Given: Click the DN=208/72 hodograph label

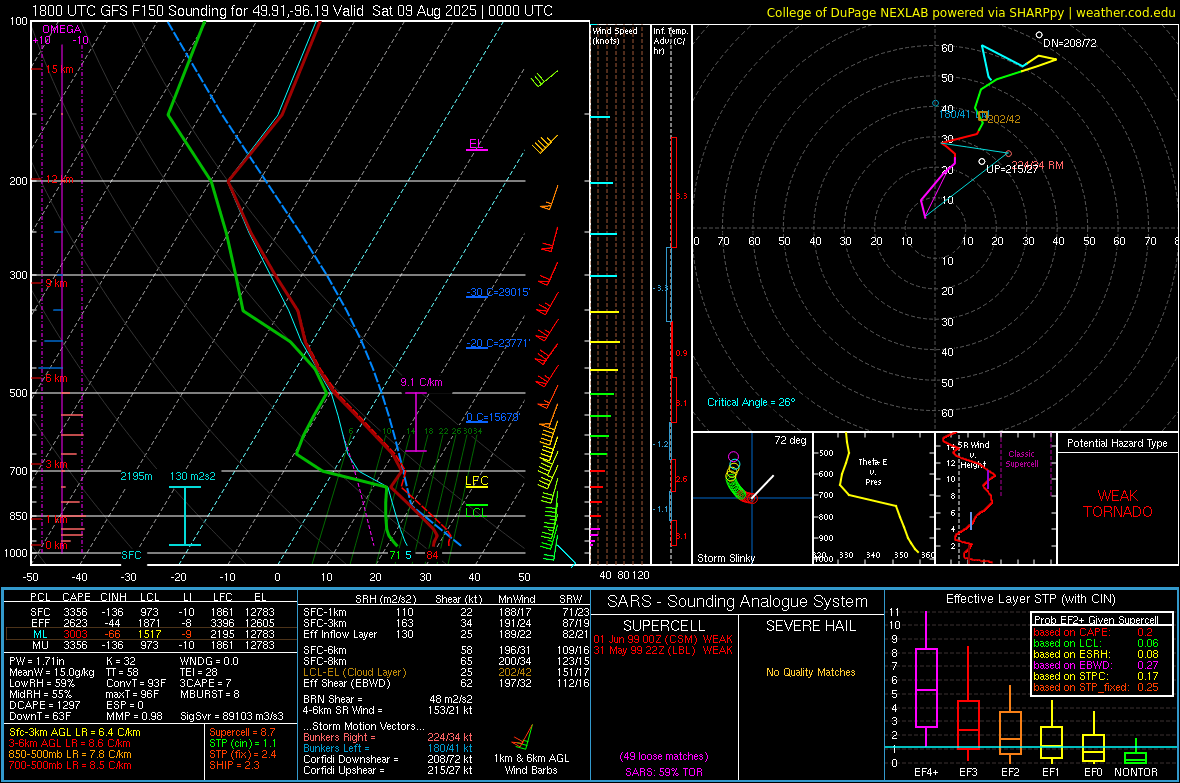Looking at the screenshot, I should [1069, 44].
